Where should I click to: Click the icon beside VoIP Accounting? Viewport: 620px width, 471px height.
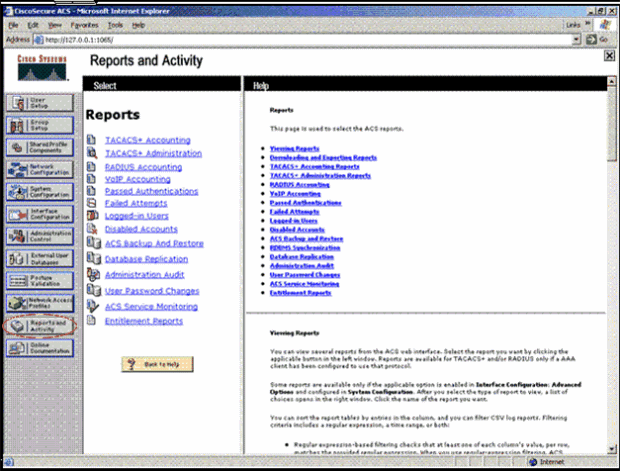pyautogui.click(x=91, y=179)
